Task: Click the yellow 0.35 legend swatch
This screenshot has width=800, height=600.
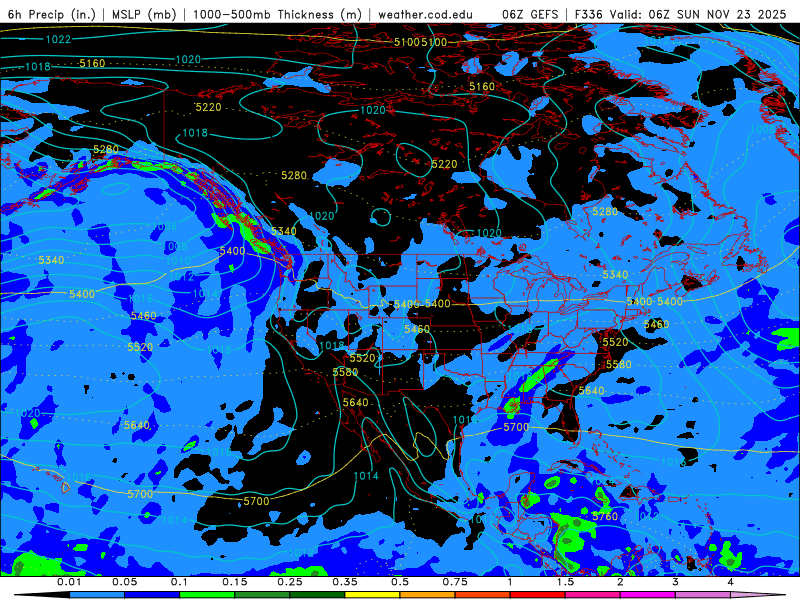Action: [372, 595]
